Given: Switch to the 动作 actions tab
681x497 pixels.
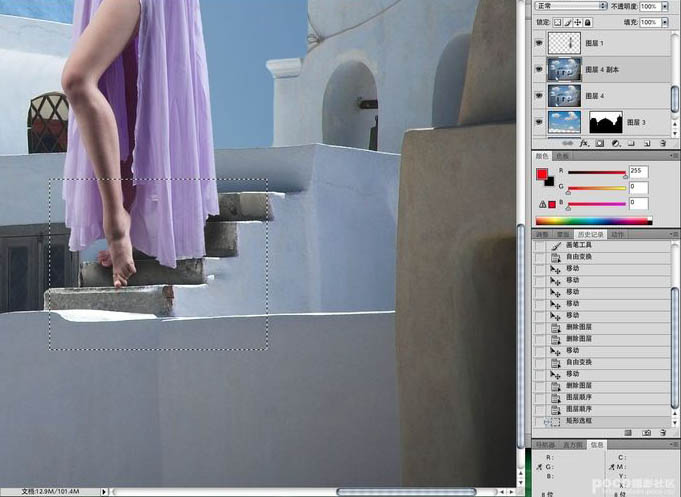Looking at the screenshot, I should [617, 235].
